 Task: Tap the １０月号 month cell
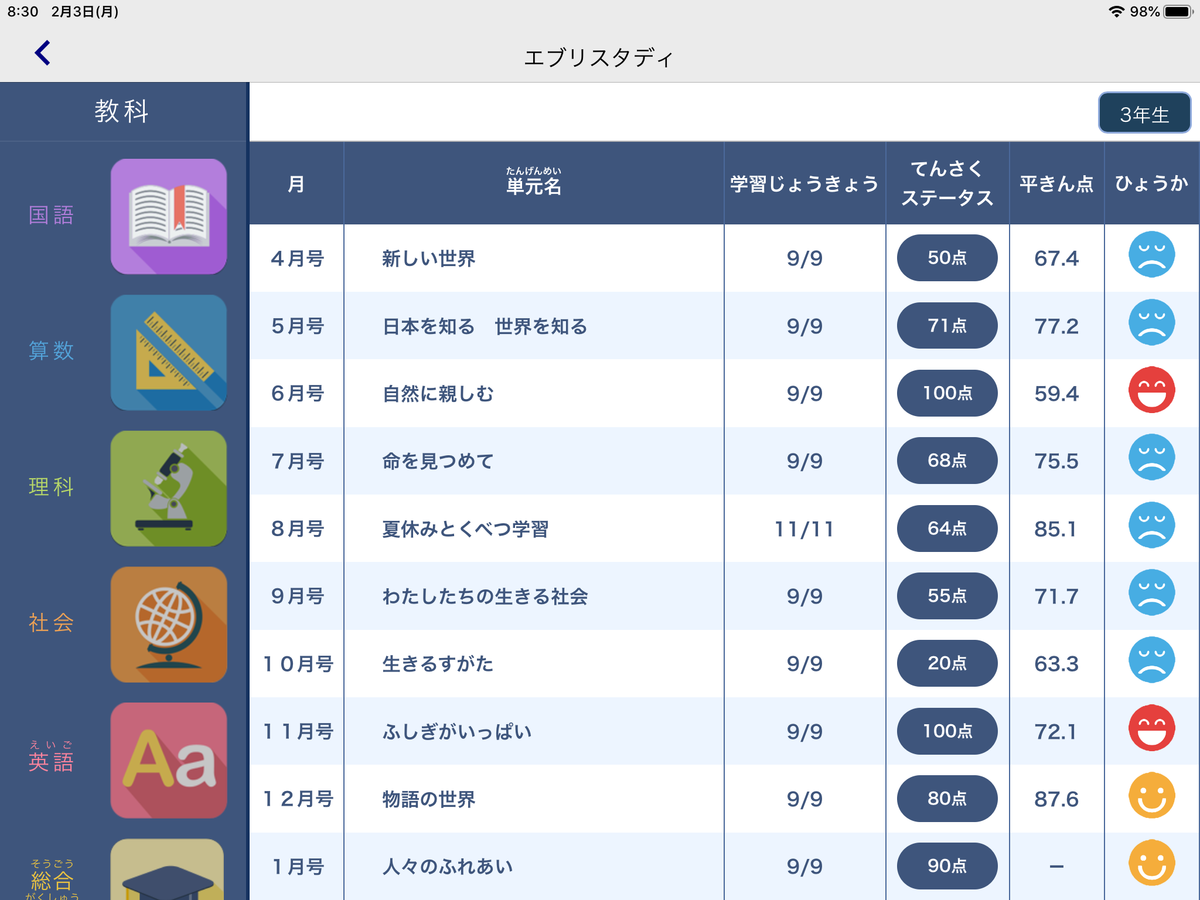coord(297,664)
